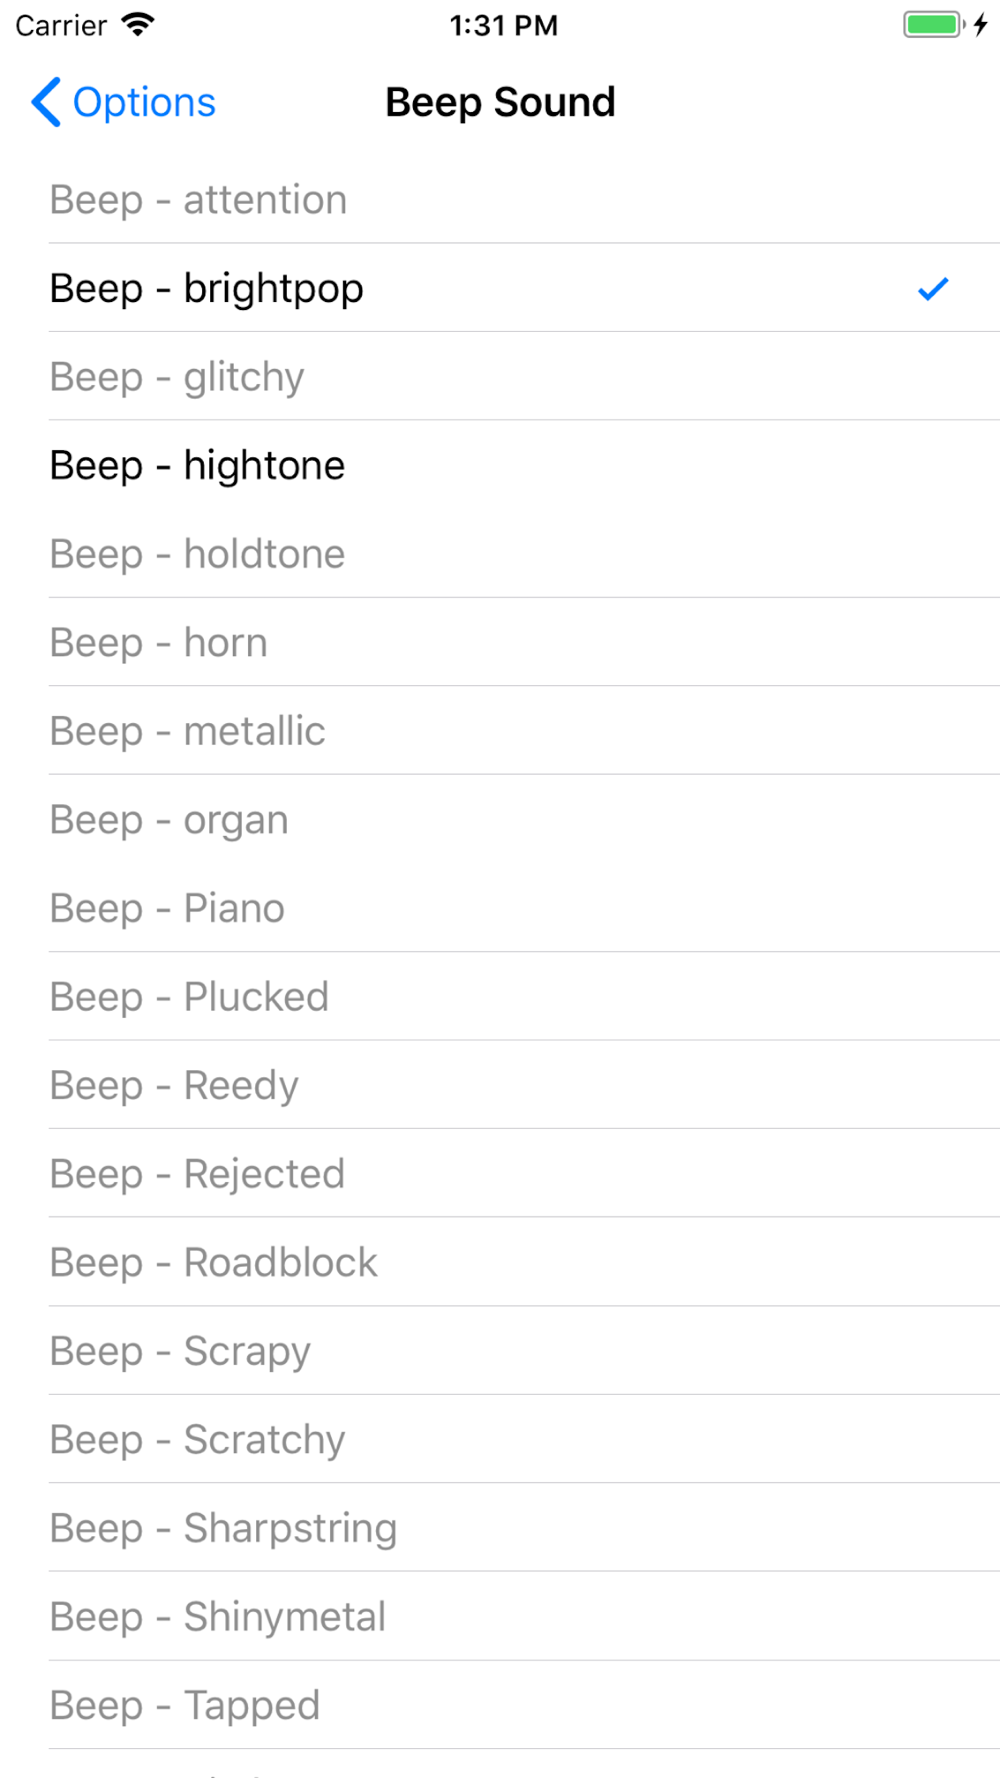Pick the Beep - holdtone sound
The width and height of the screenshot is (1000, 1778).
click(500, 554)
